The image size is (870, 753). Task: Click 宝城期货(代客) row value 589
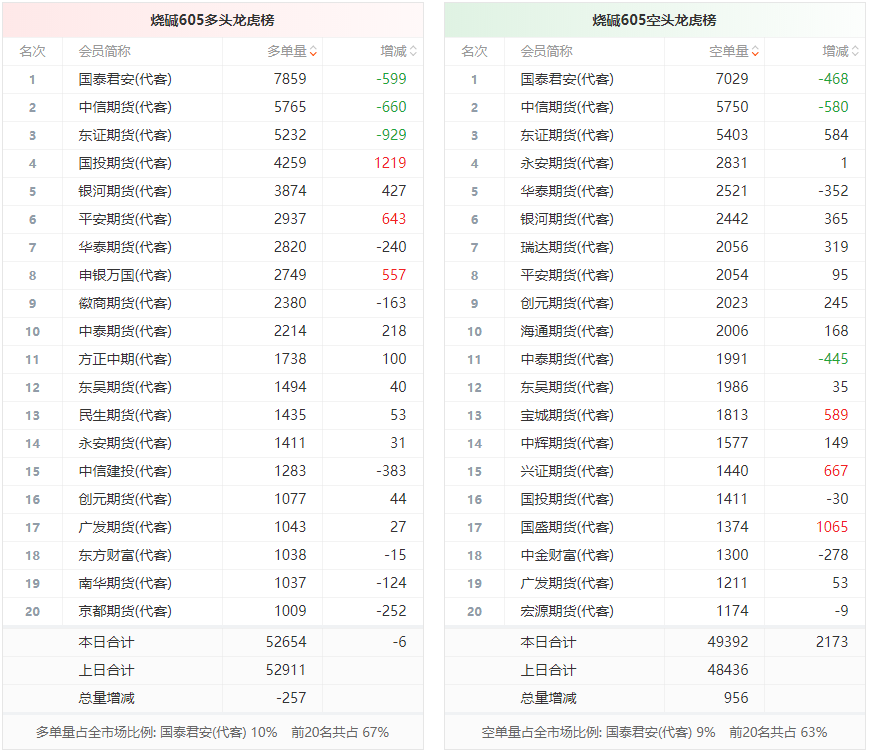(836, 415)
